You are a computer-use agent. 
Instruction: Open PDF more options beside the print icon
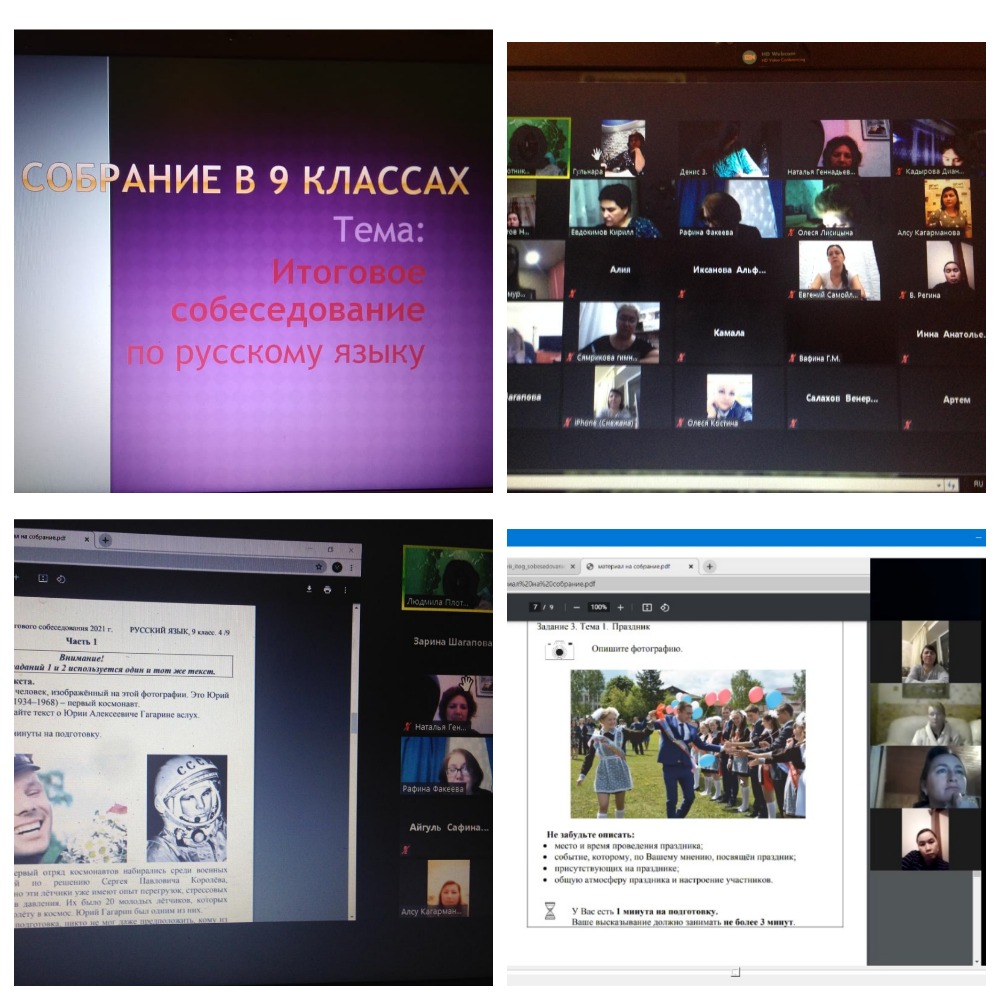pyautogui.click(x=346, y=590)
